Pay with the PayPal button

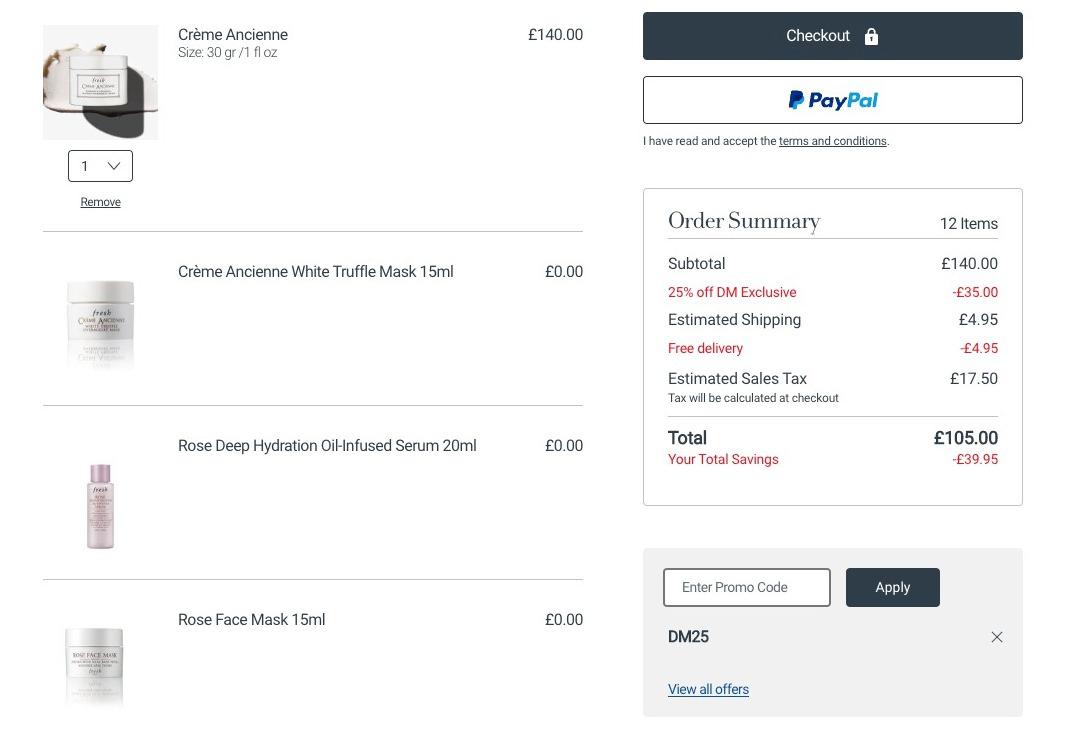coord(832,100)
